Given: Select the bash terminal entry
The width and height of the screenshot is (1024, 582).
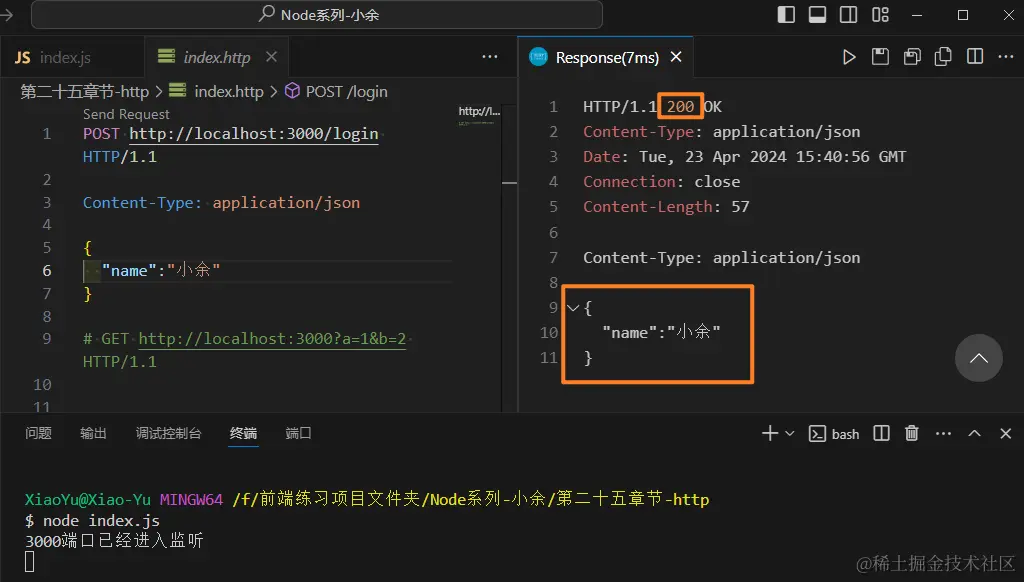Looking at the screenshot, I should [x=834, y=434].
